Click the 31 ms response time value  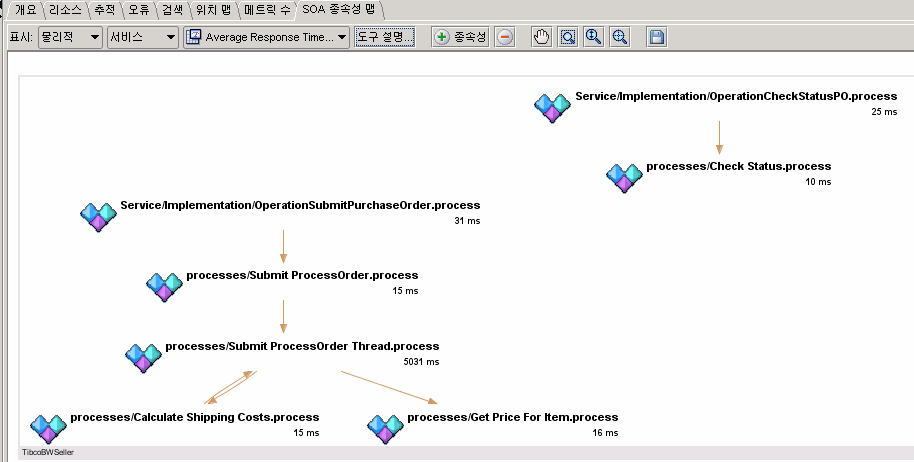tap(467, 221)
